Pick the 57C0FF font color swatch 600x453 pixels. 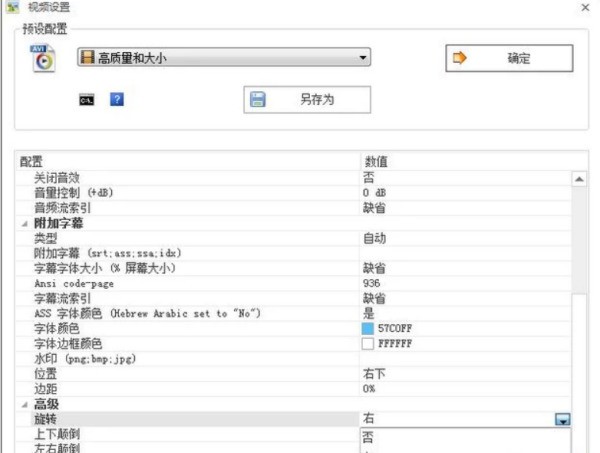pos(367,328)
